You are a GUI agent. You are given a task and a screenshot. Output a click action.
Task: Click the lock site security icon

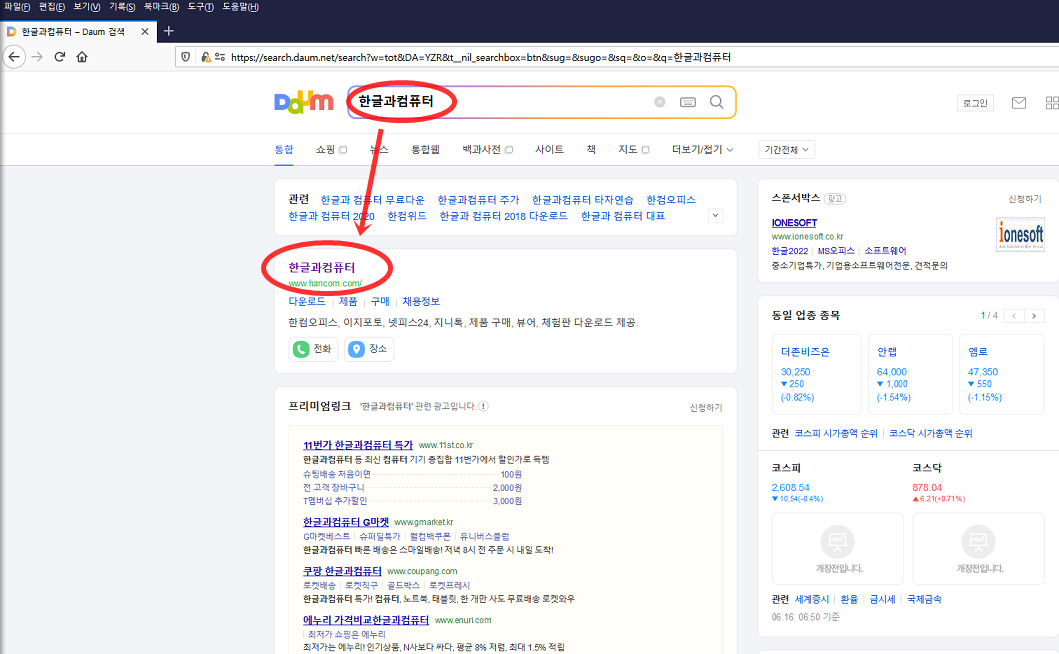pyautogui.click(x=205, y=57)
